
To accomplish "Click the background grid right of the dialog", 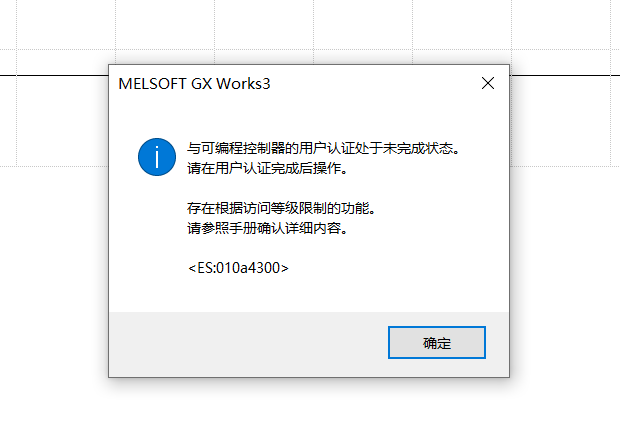I will (561, 121).
